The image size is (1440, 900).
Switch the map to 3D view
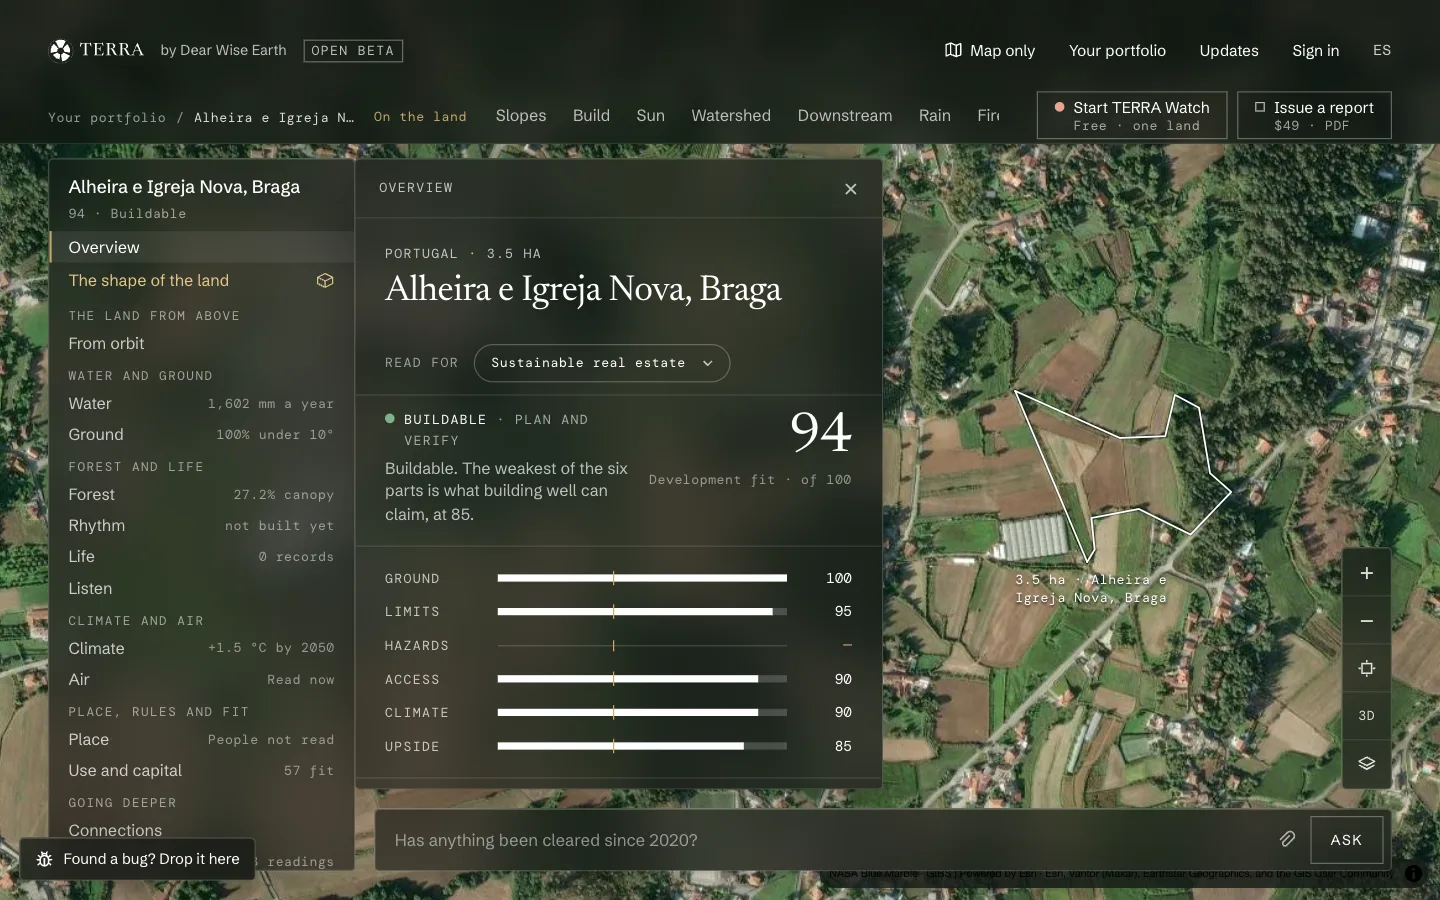(1367, 716)
